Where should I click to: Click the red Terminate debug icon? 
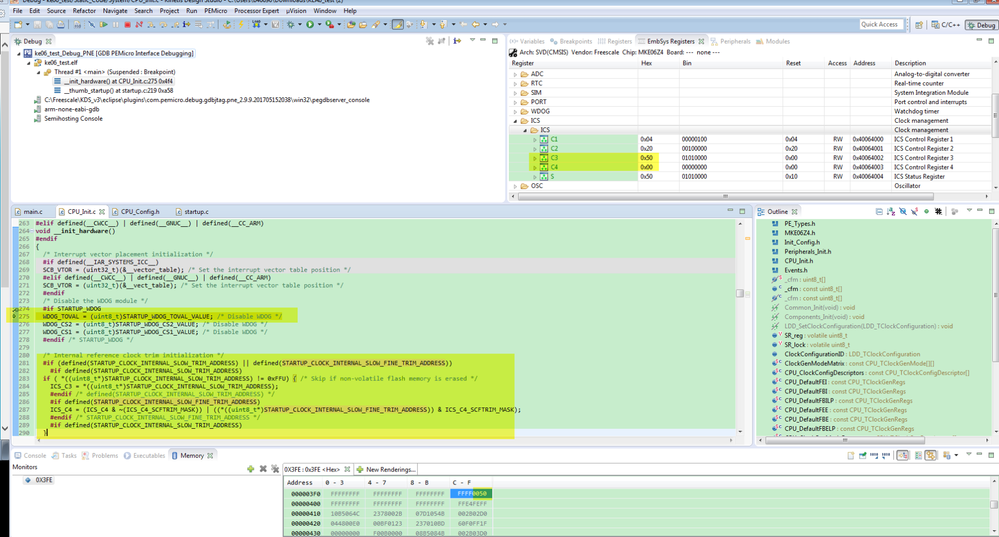[127, 24]
